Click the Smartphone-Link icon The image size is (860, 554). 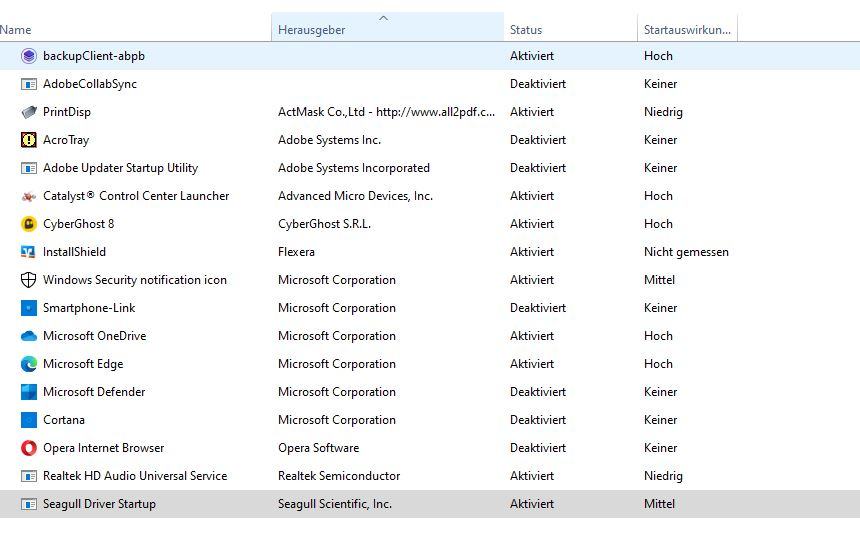pos(29,308)
